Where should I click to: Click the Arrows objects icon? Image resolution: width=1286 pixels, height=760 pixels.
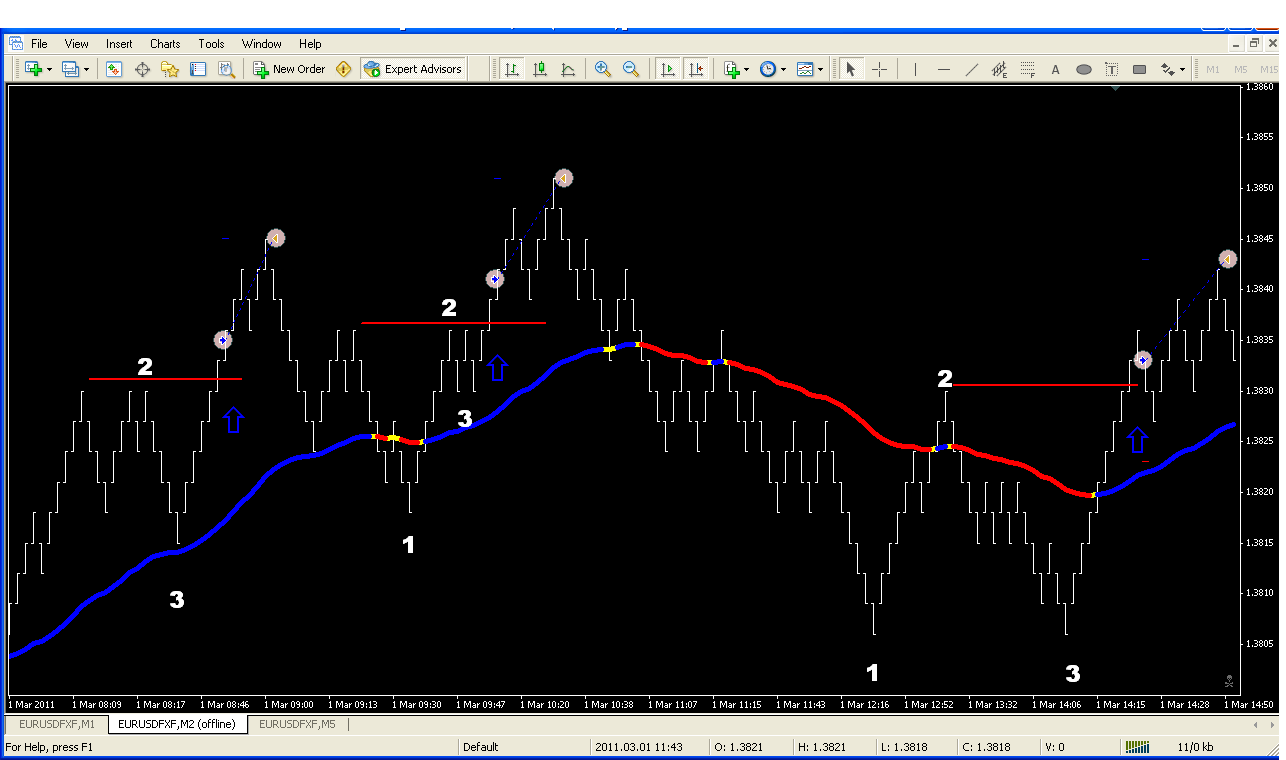[x=1167, y=69]
